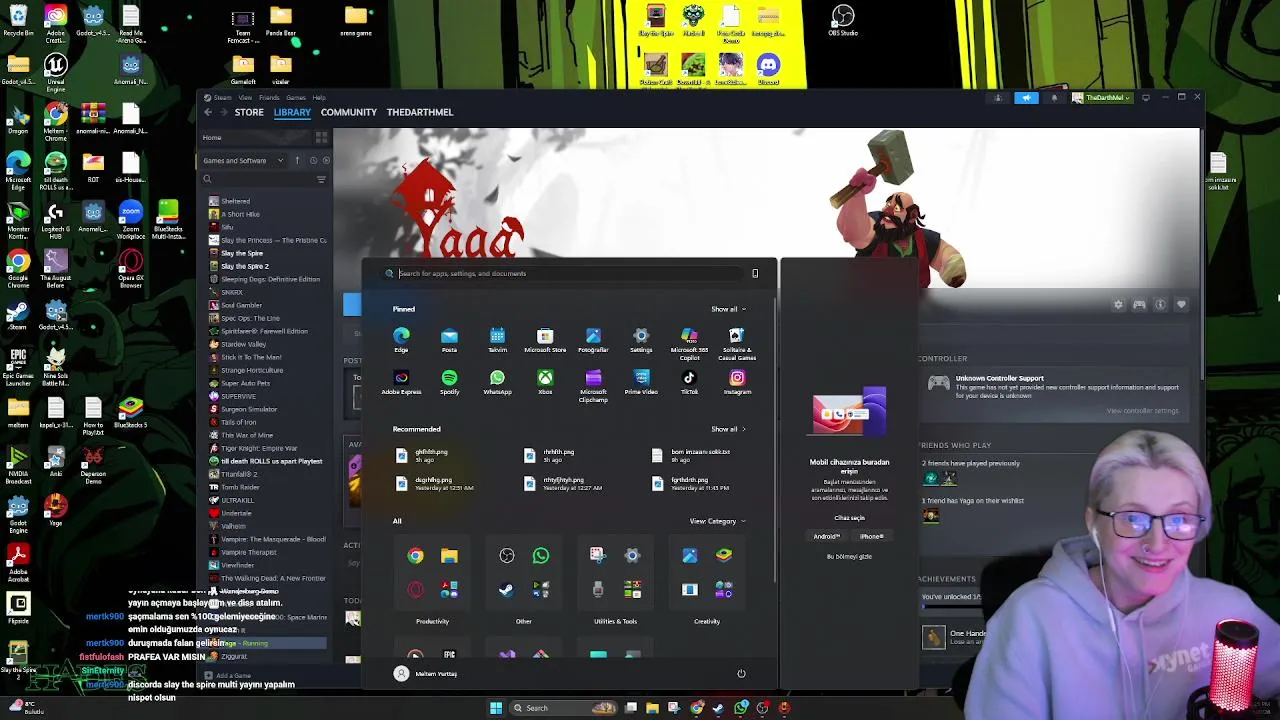Open the THEDARTHMEL profile tab
This screenshot has width=1280, height=720.
pos(420,112)
